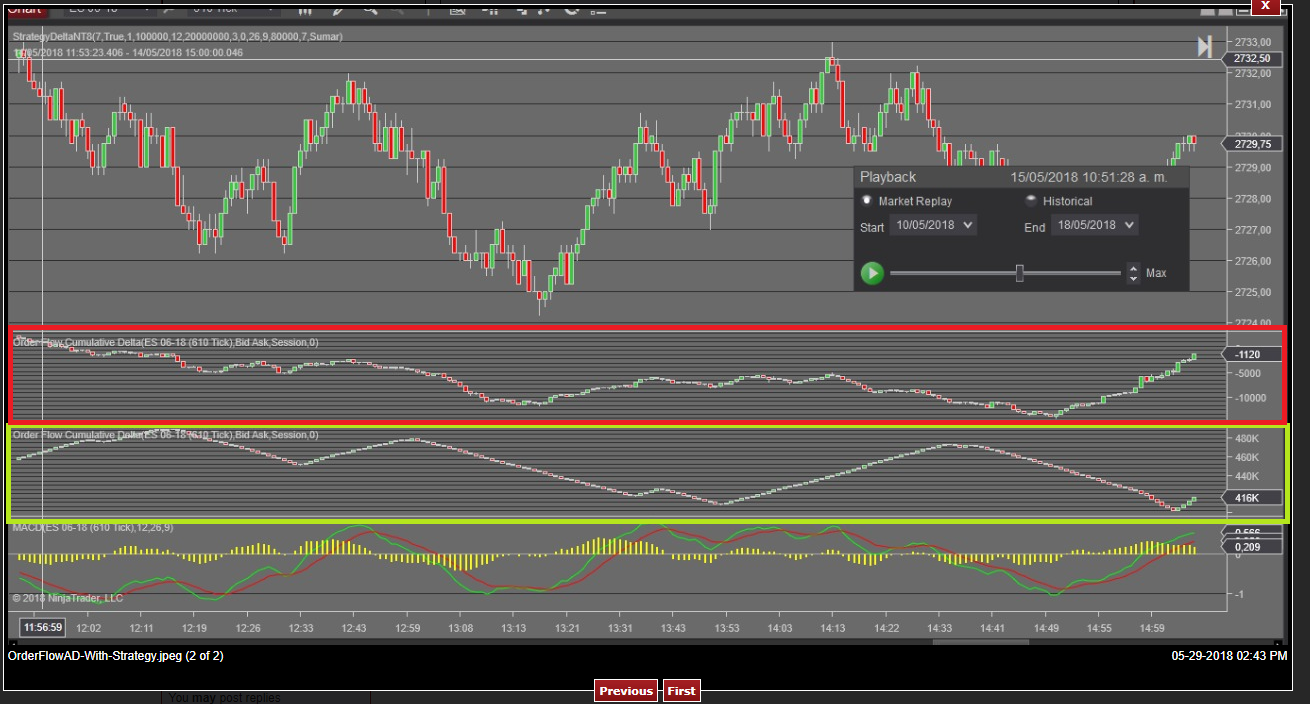Click the 2732,50 price marker label
The height and width of the screenshot is (704, 1310).
click(x=1251, y=59)
